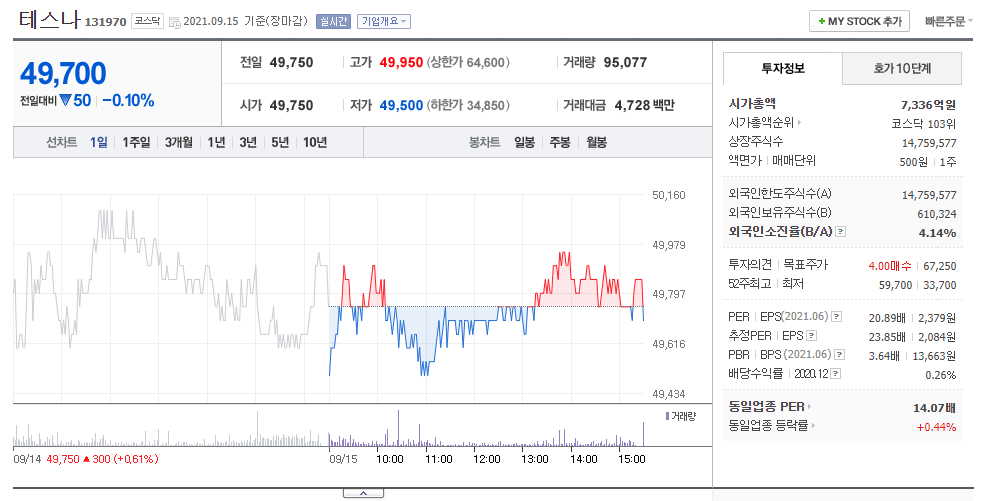Open the help icon next to PER EPS(2021.06)
The image size is (993, 501).
point(836,316)
